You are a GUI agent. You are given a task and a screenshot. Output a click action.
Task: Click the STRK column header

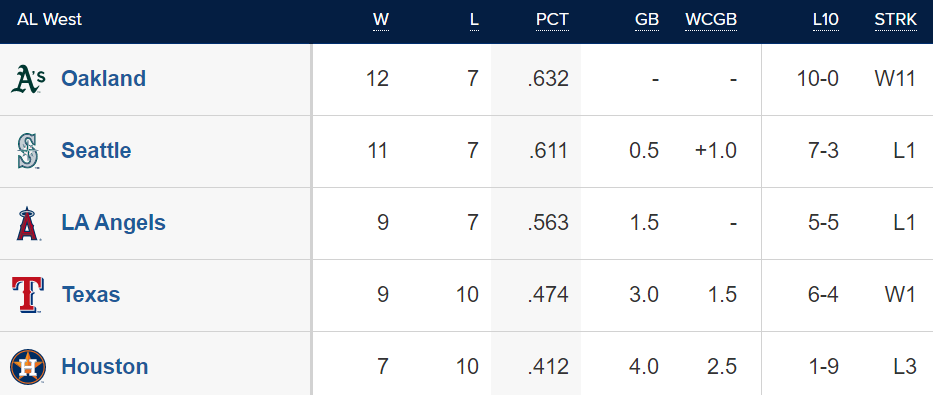point(896,20)
